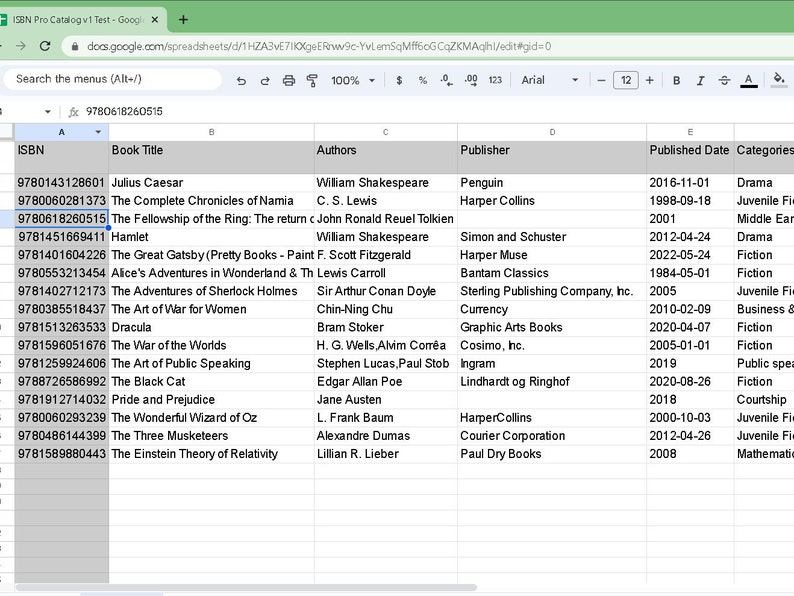This screenshot has width=794, height=596.
Task: Select the Dracula title cell
Action: (211, 327)
